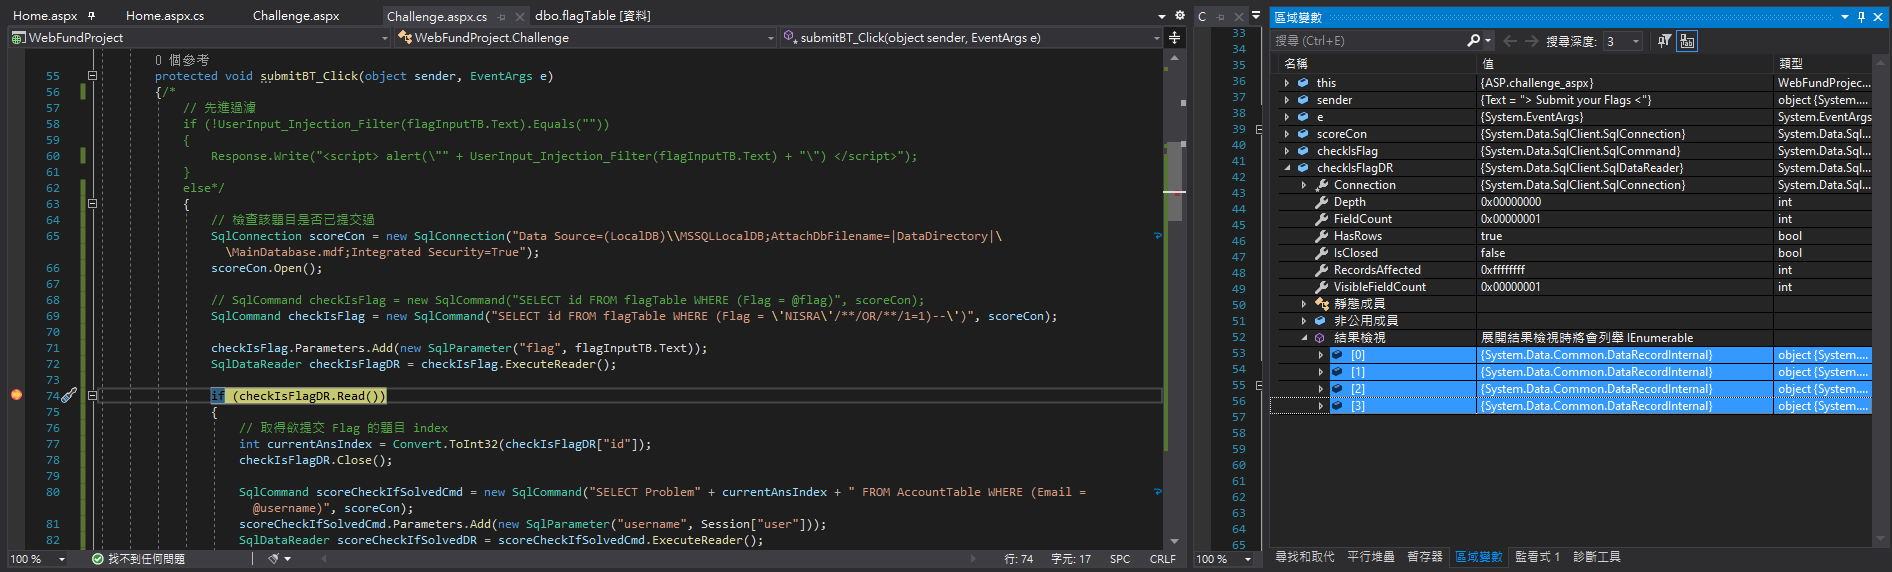1892x572 pixels.
Task: Click the 搜尋 (Ctrl+E) search field
Action: pos(1368,41)
